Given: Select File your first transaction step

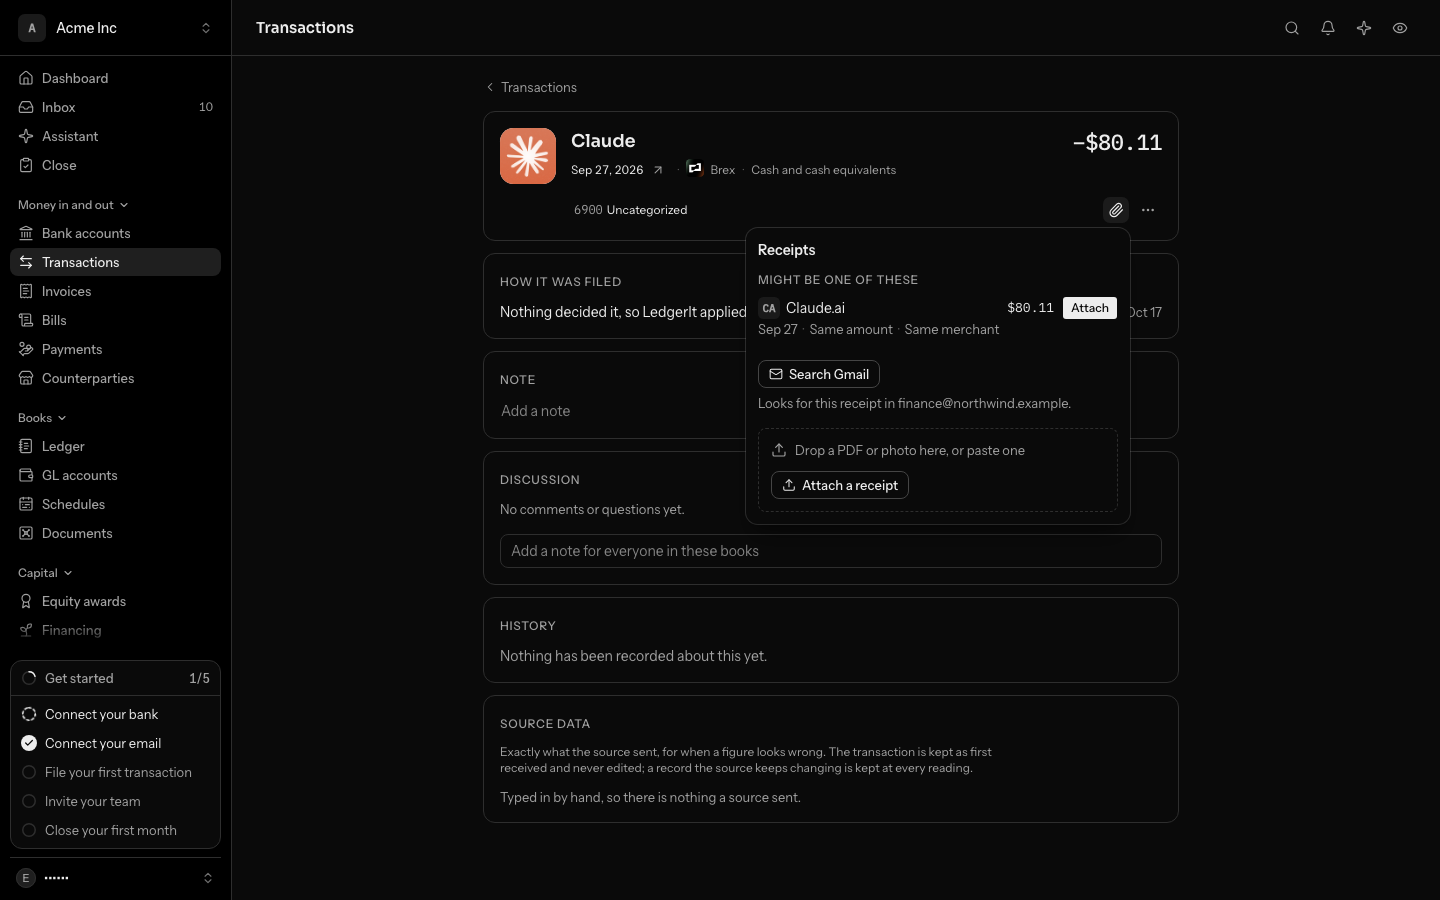Looking at the screenshot, I should [x=115, y=772].
